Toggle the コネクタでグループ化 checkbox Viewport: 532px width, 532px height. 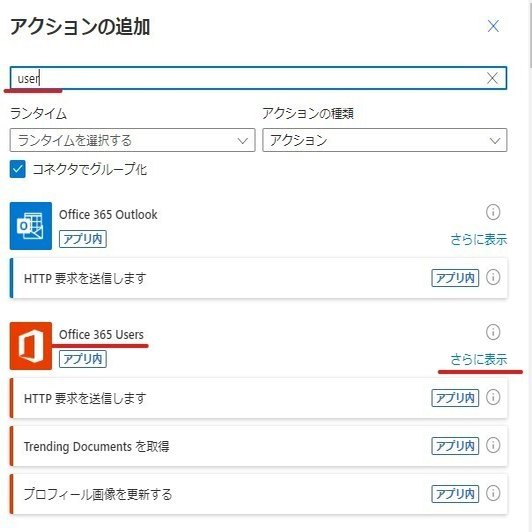coord(18,169)
